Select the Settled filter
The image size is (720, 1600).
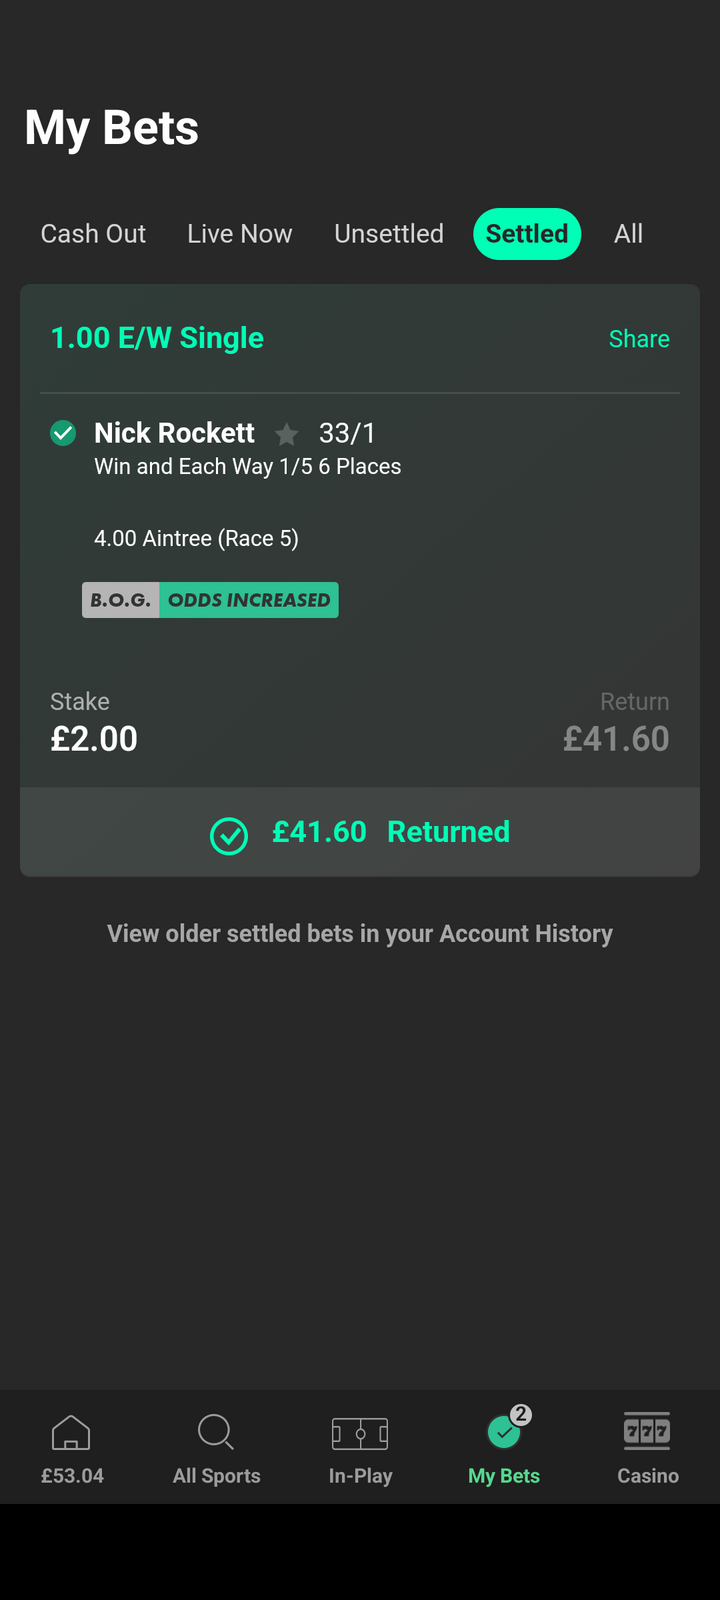pos(527,234)
